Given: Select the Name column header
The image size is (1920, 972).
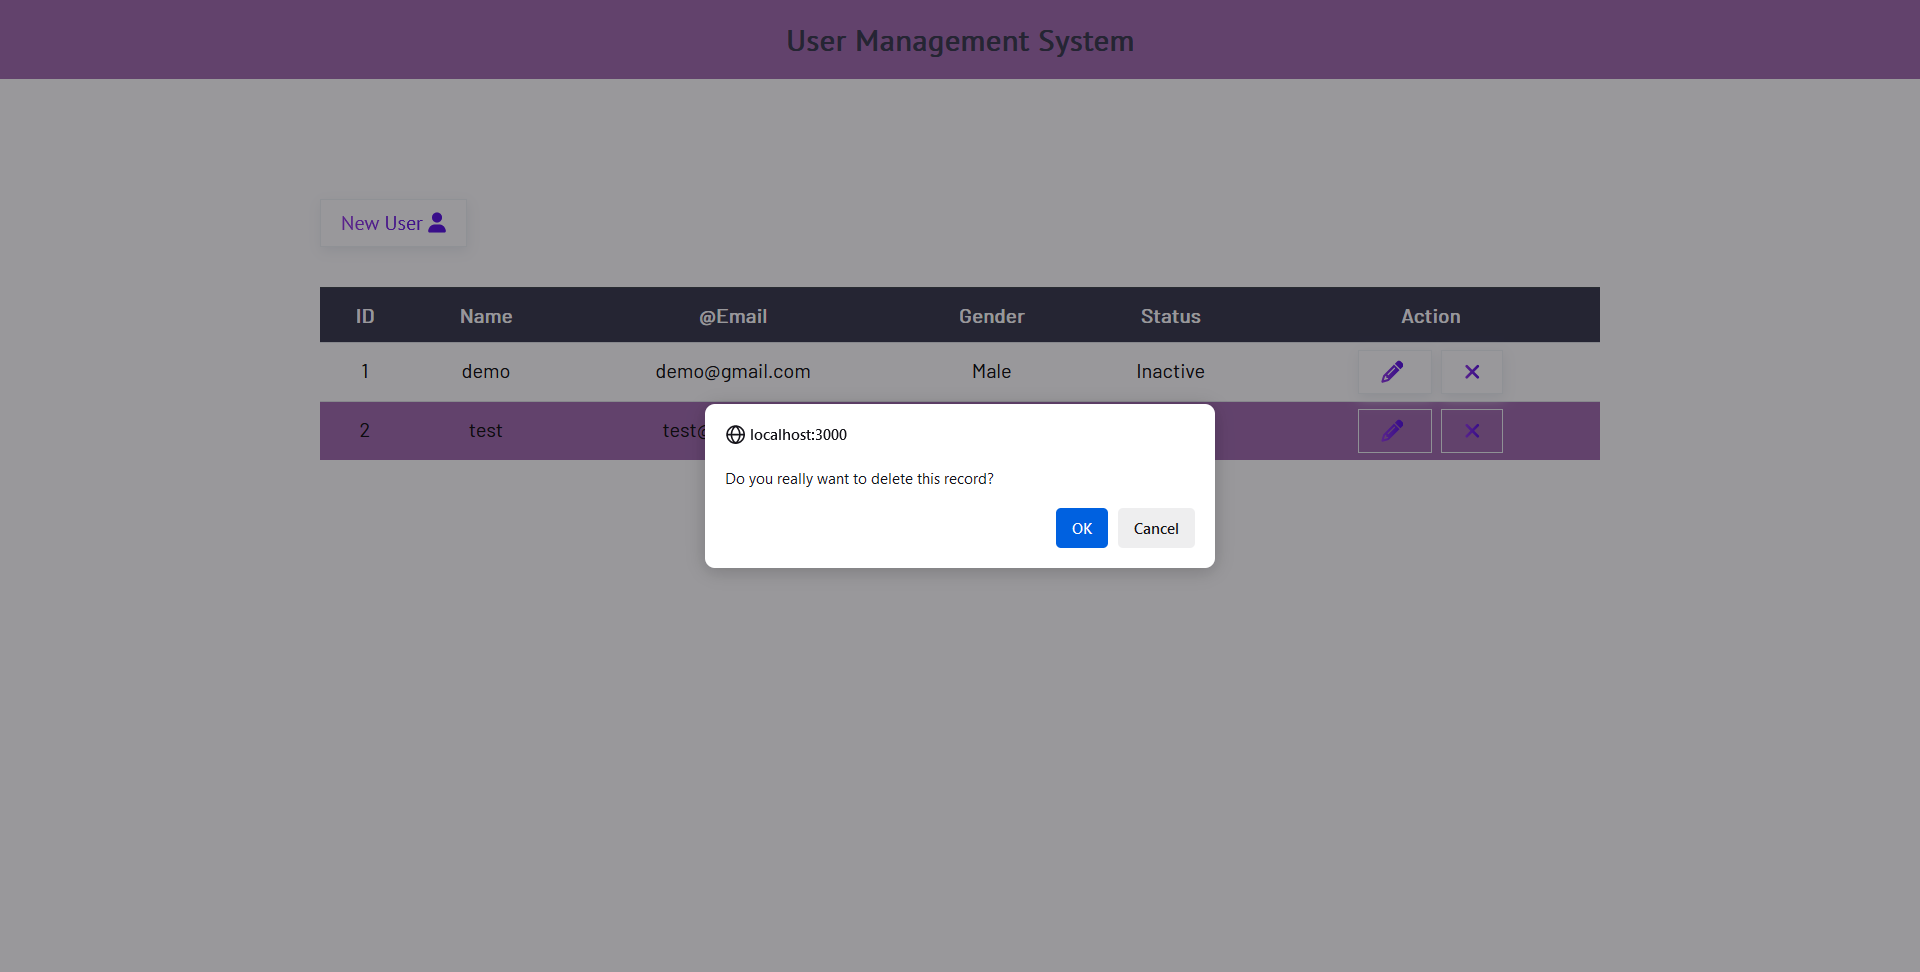Looking at the screenshot, I should [485, 316].
